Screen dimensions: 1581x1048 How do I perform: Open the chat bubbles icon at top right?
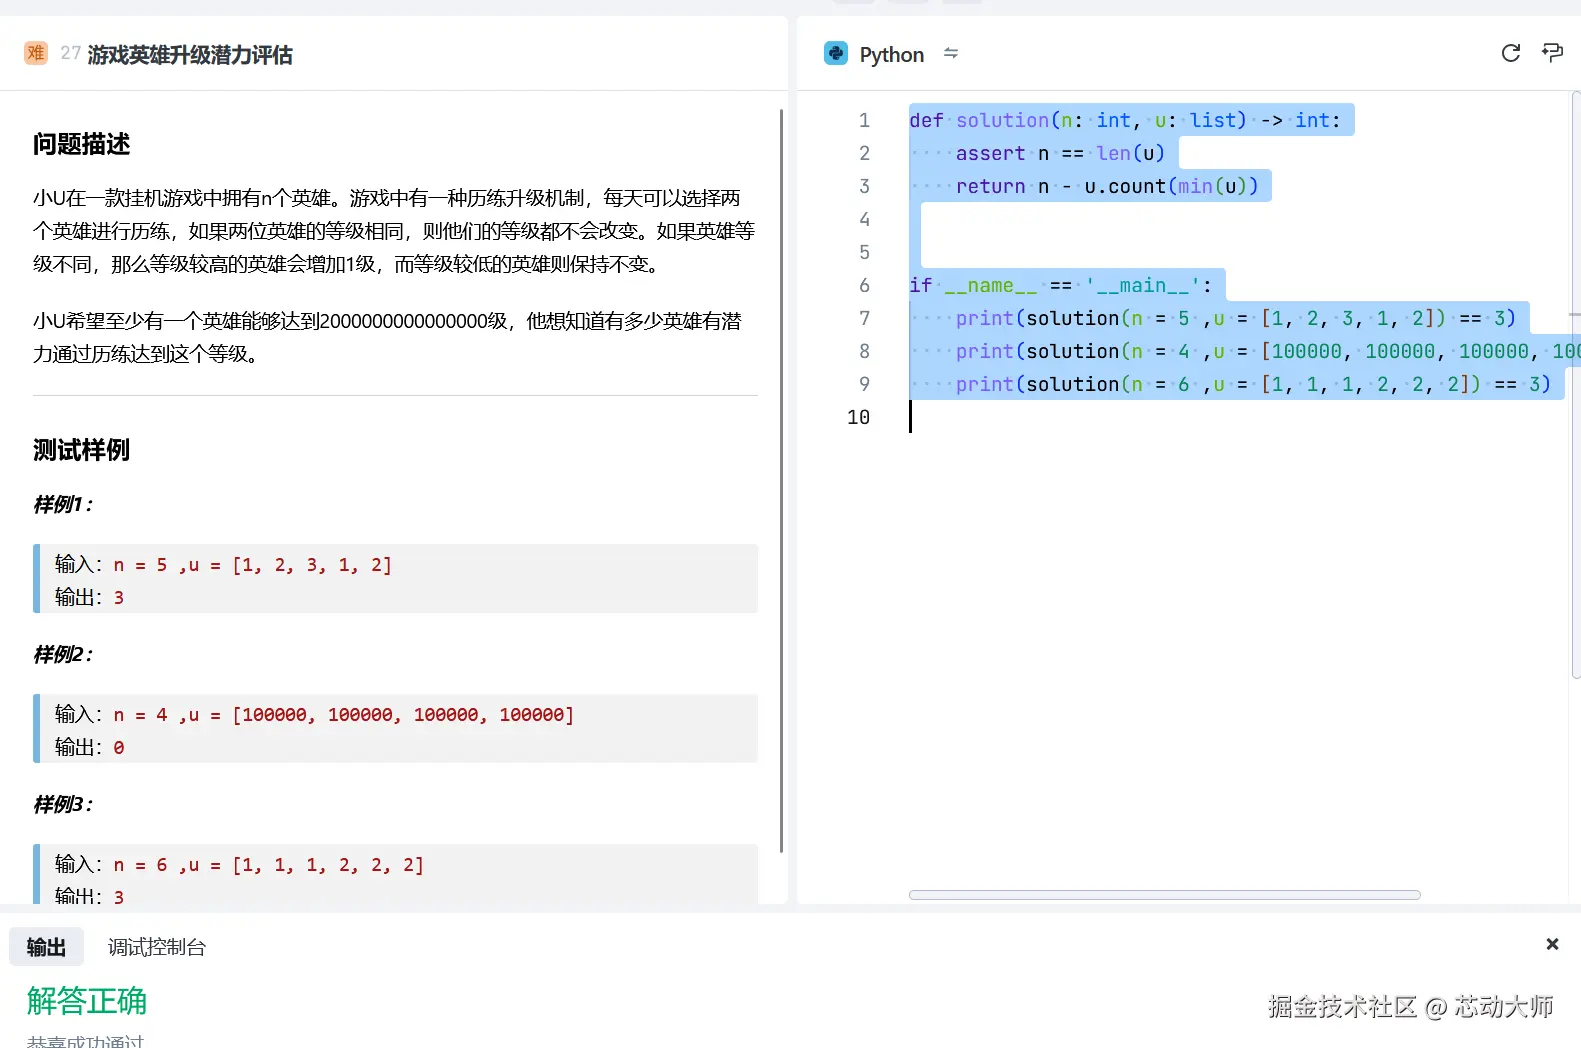[1552, 53]
